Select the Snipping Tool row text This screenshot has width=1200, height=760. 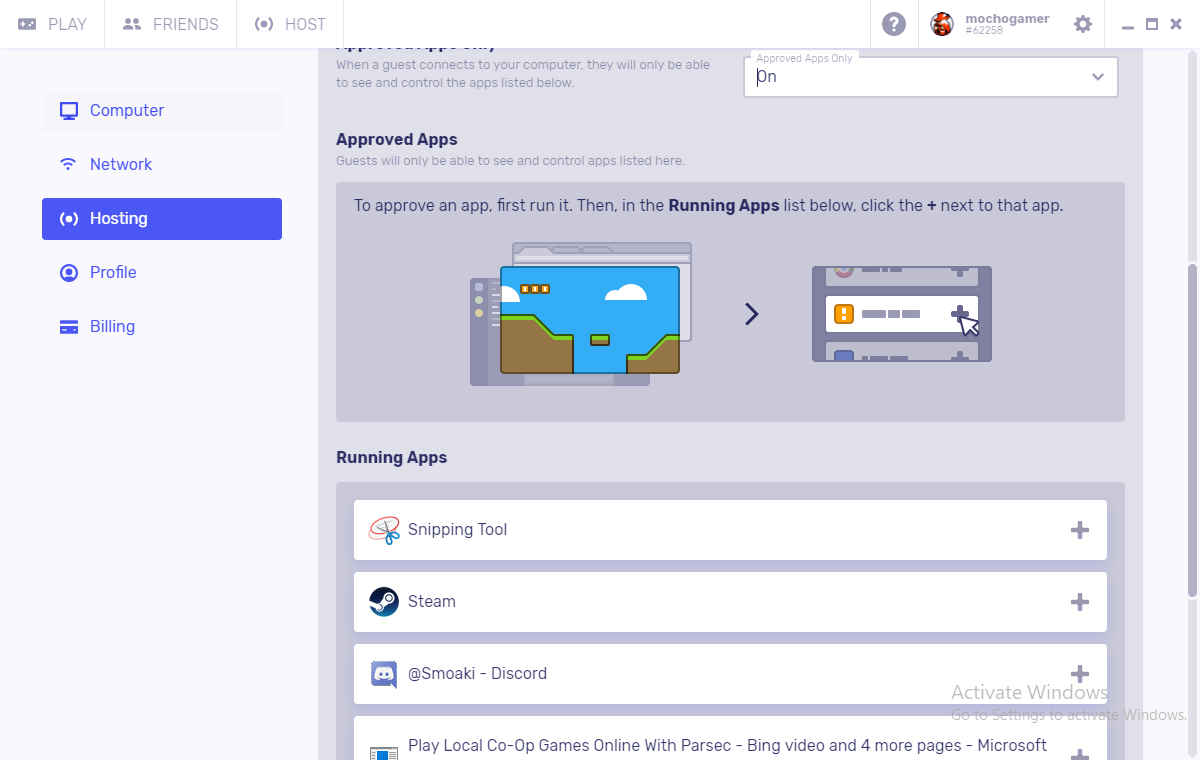[457, 530]
